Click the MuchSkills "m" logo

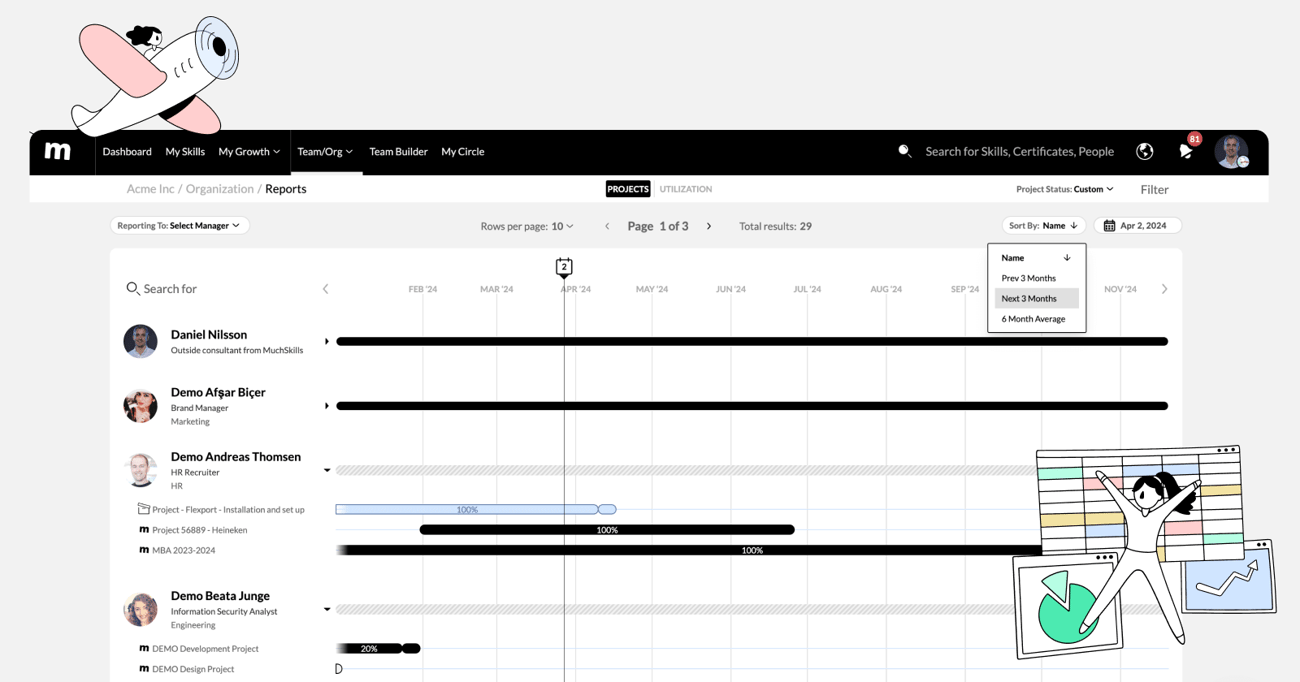point(58,151)
